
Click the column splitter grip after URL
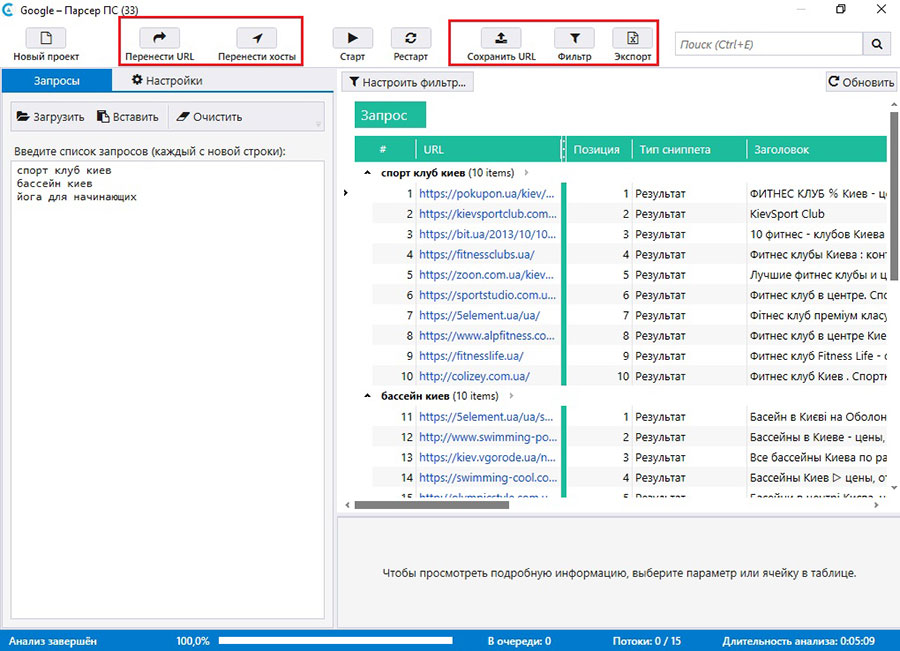coord(564,149)
